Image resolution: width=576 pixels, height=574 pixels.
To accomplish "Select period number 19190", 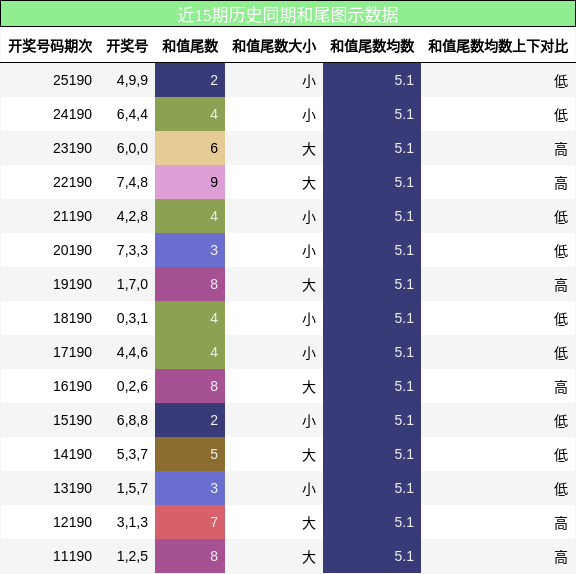I will pos(72,284).
